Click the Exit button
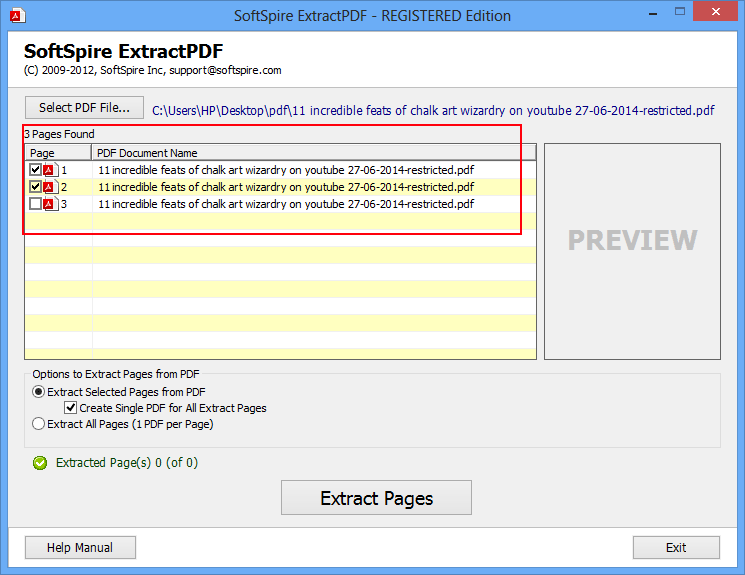745x575 pixels. tap(676, 548)
